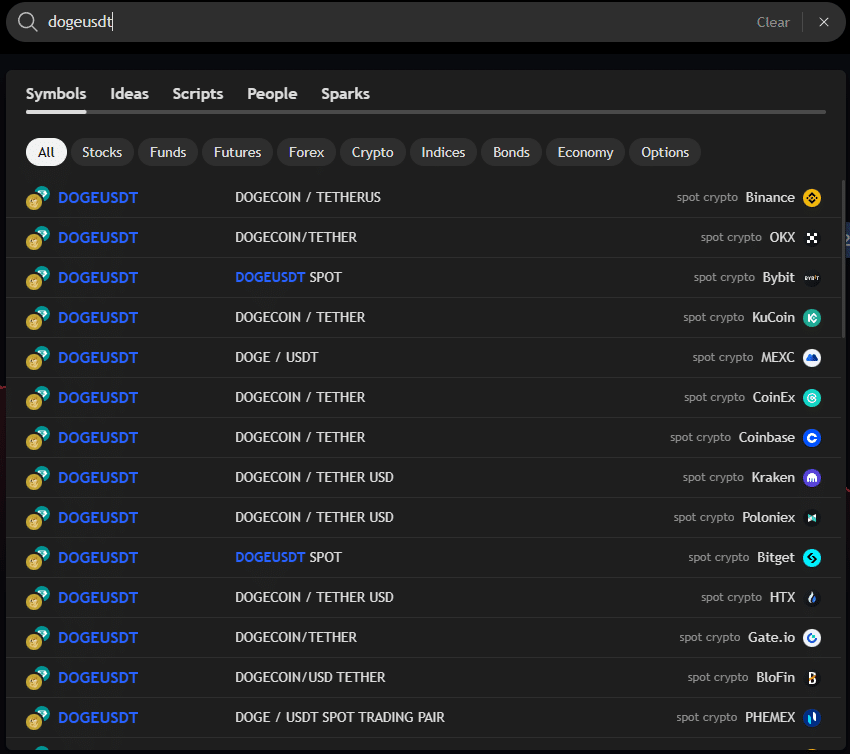
Task: Click the Dogecoin pair icon in KuCoin row
Action: click(37, 318)
